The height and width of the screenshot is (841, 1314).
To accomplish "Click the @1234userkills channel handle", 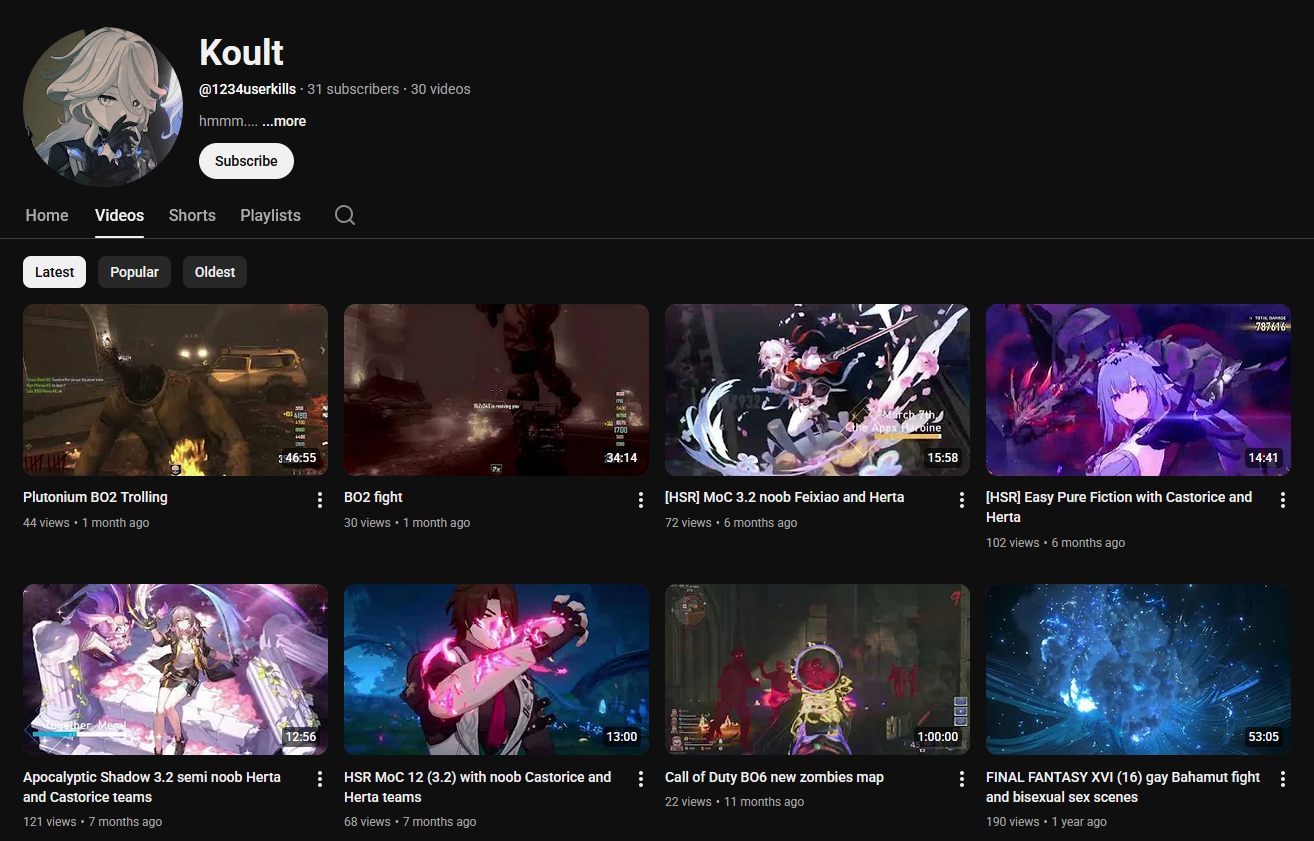I will pos(247,89).
